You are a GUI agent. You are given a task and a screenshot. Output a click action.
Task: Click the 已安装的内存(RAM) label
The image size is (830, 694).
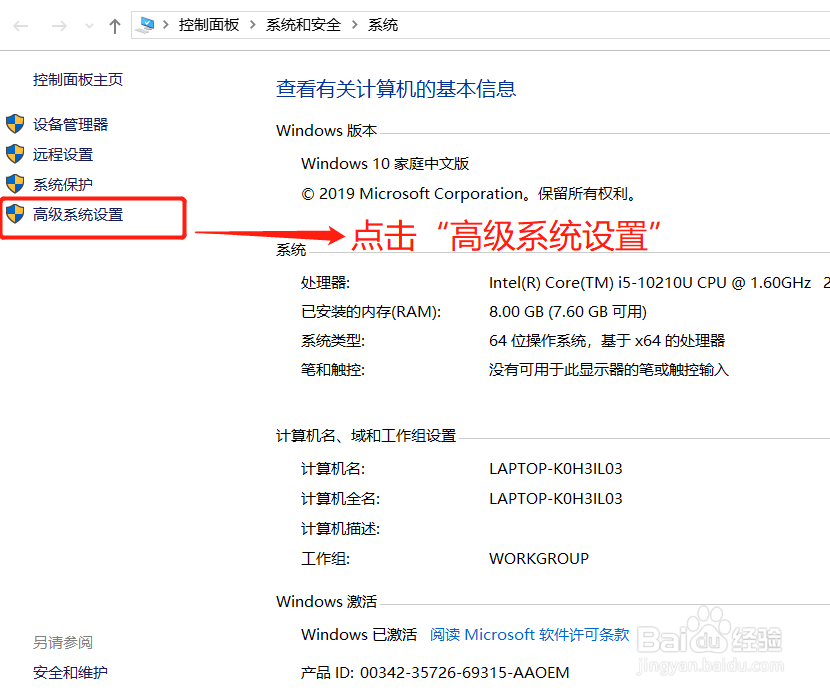(371, 311)
